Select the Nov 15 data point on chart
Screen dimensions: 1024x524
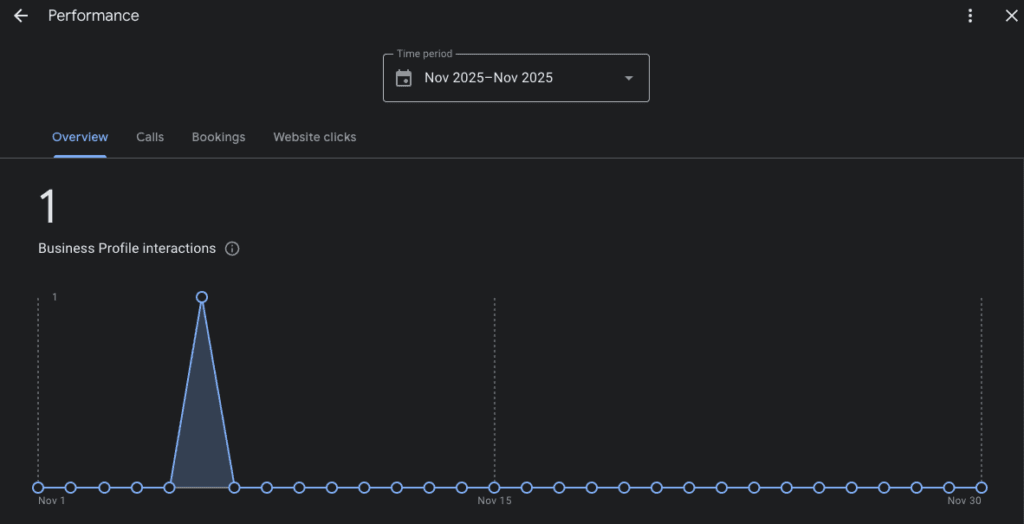(x=494, y=488)
